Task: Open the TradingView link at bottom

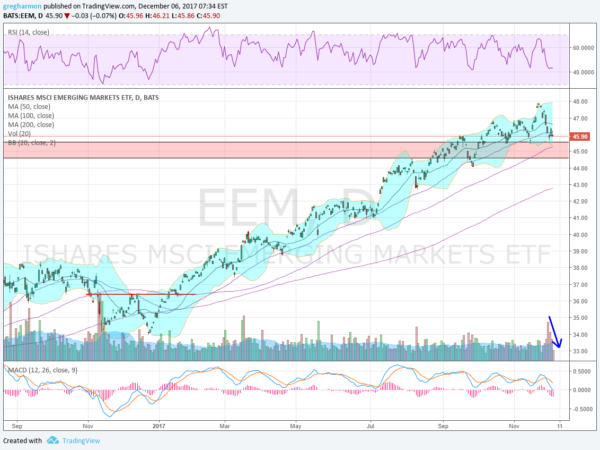Action: tap(81, 441)
